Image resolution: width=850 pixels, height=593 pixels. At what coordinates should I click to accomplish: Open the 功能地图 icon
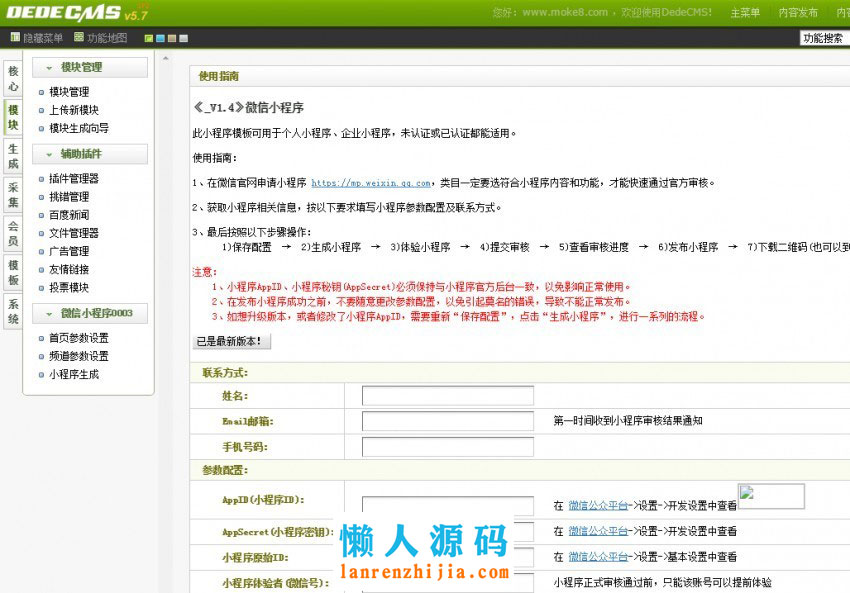[79, 37]
